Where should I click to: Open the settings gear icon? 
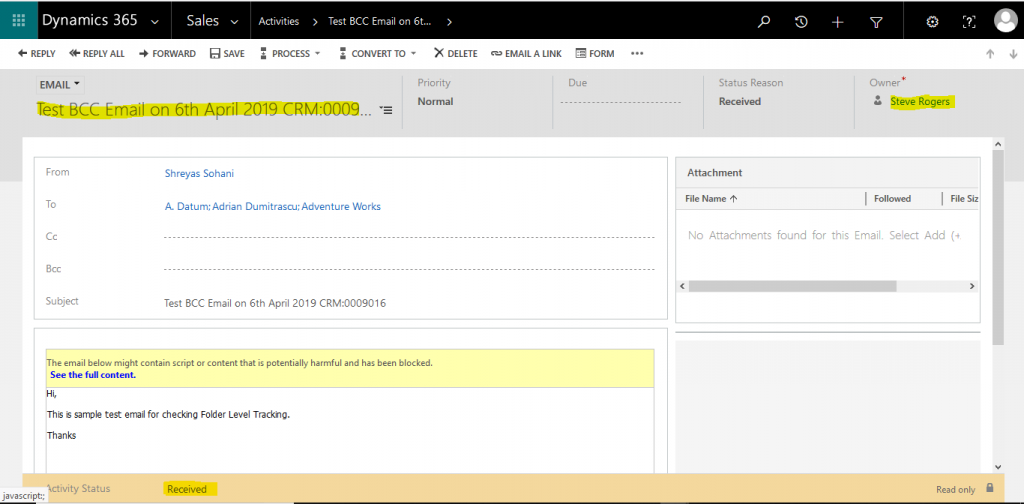click(x=933, y=22)
